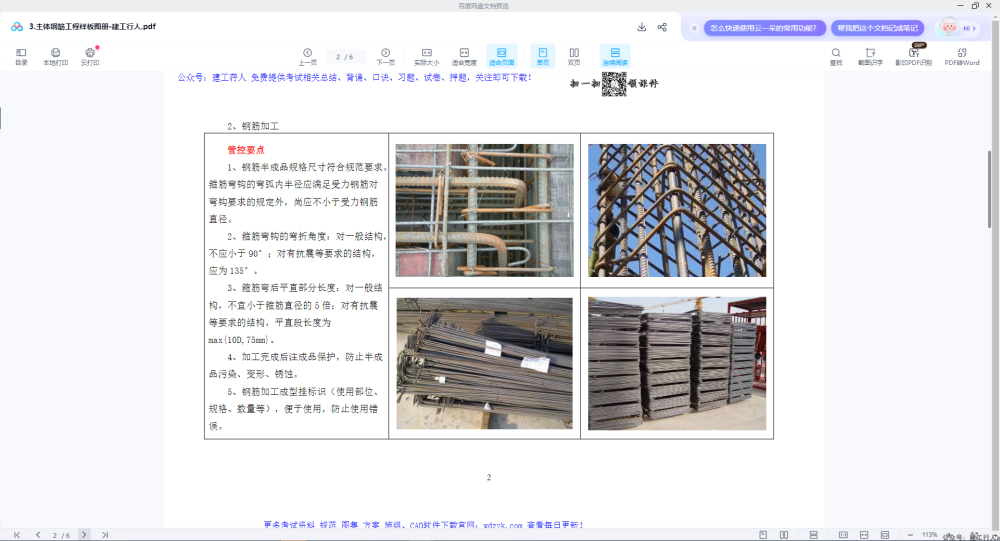Select the status bar double page layout icon
The image size is (1000, 541).
click(784, 535)
